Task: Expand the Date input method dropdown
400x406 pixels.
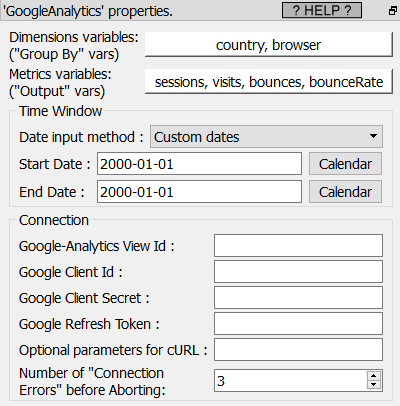Action: click(266, 137)
